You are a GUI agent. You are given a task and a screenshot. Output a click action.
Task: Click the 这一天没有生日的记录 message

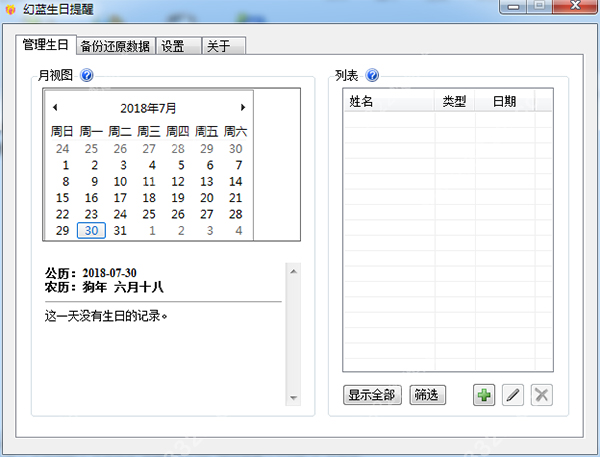pyautogui.click(x=106, y=316)
